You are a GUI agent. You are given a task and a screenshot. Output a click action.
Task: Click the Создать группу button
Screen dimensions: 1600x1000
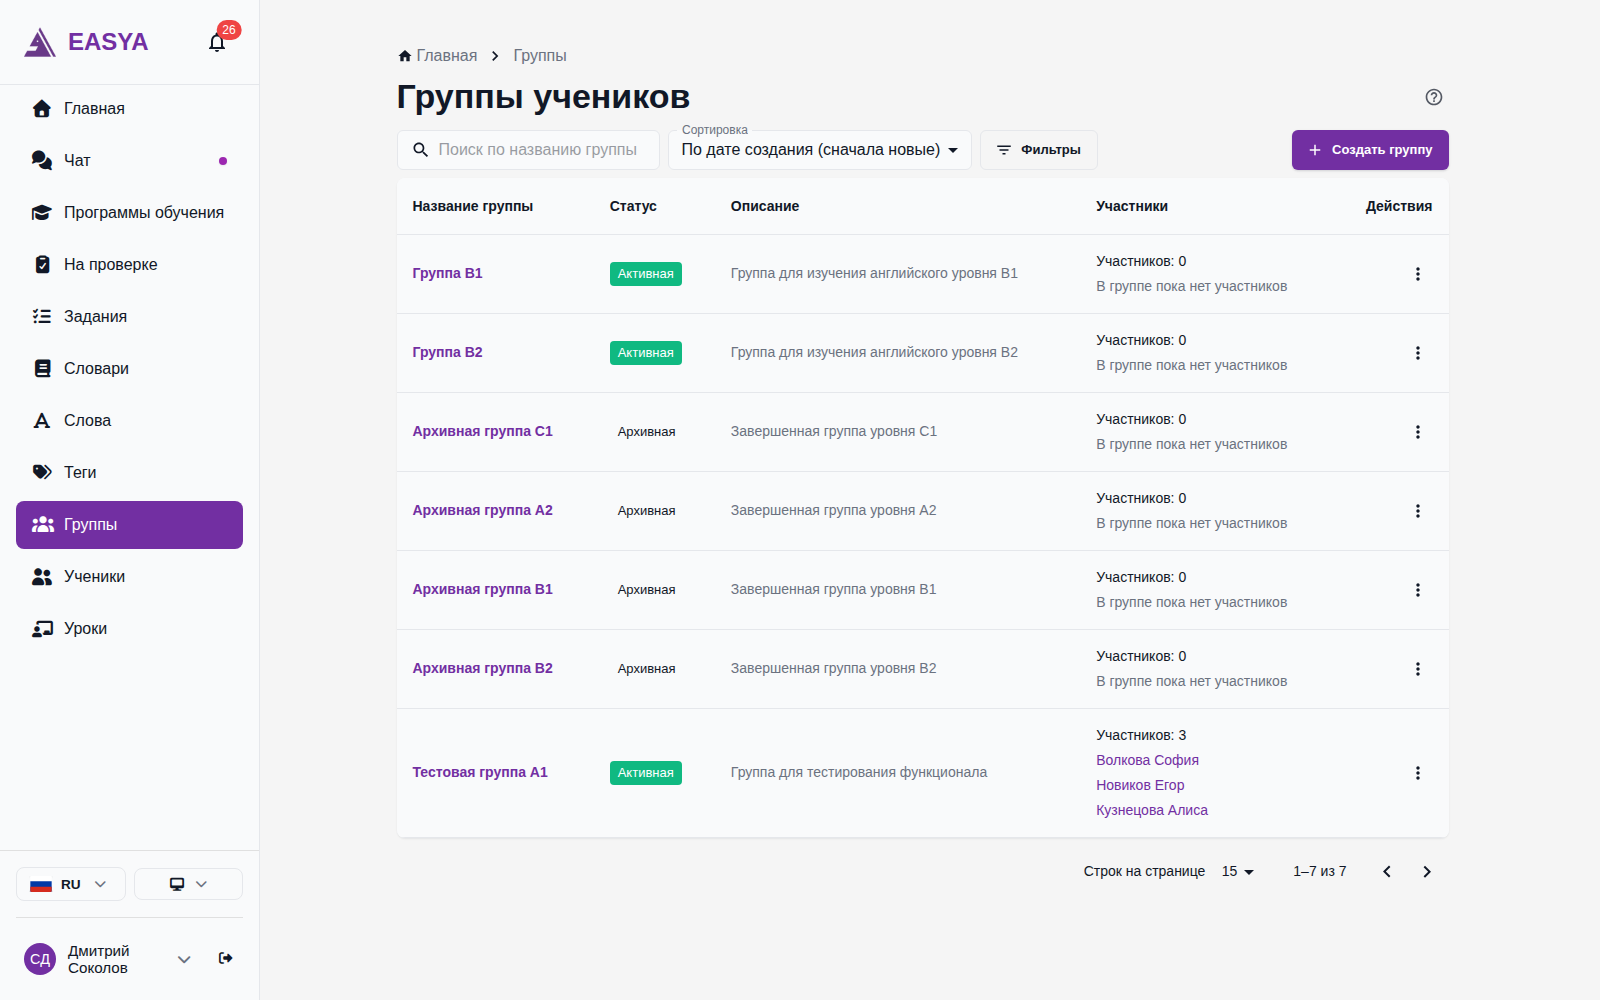pyautogui.click(x=1370, y=150)
